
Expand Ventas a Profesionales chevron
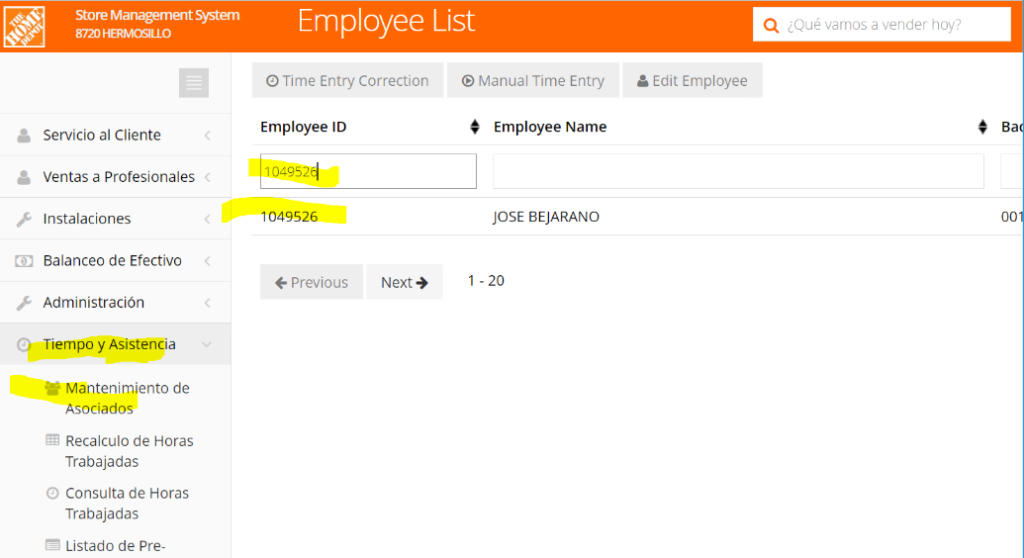tap(207, 177)
